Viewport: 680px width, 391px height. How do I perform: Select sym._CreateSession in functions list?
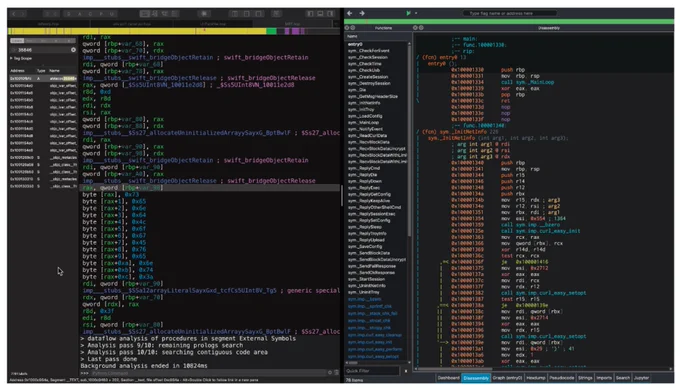click(368, 77)
